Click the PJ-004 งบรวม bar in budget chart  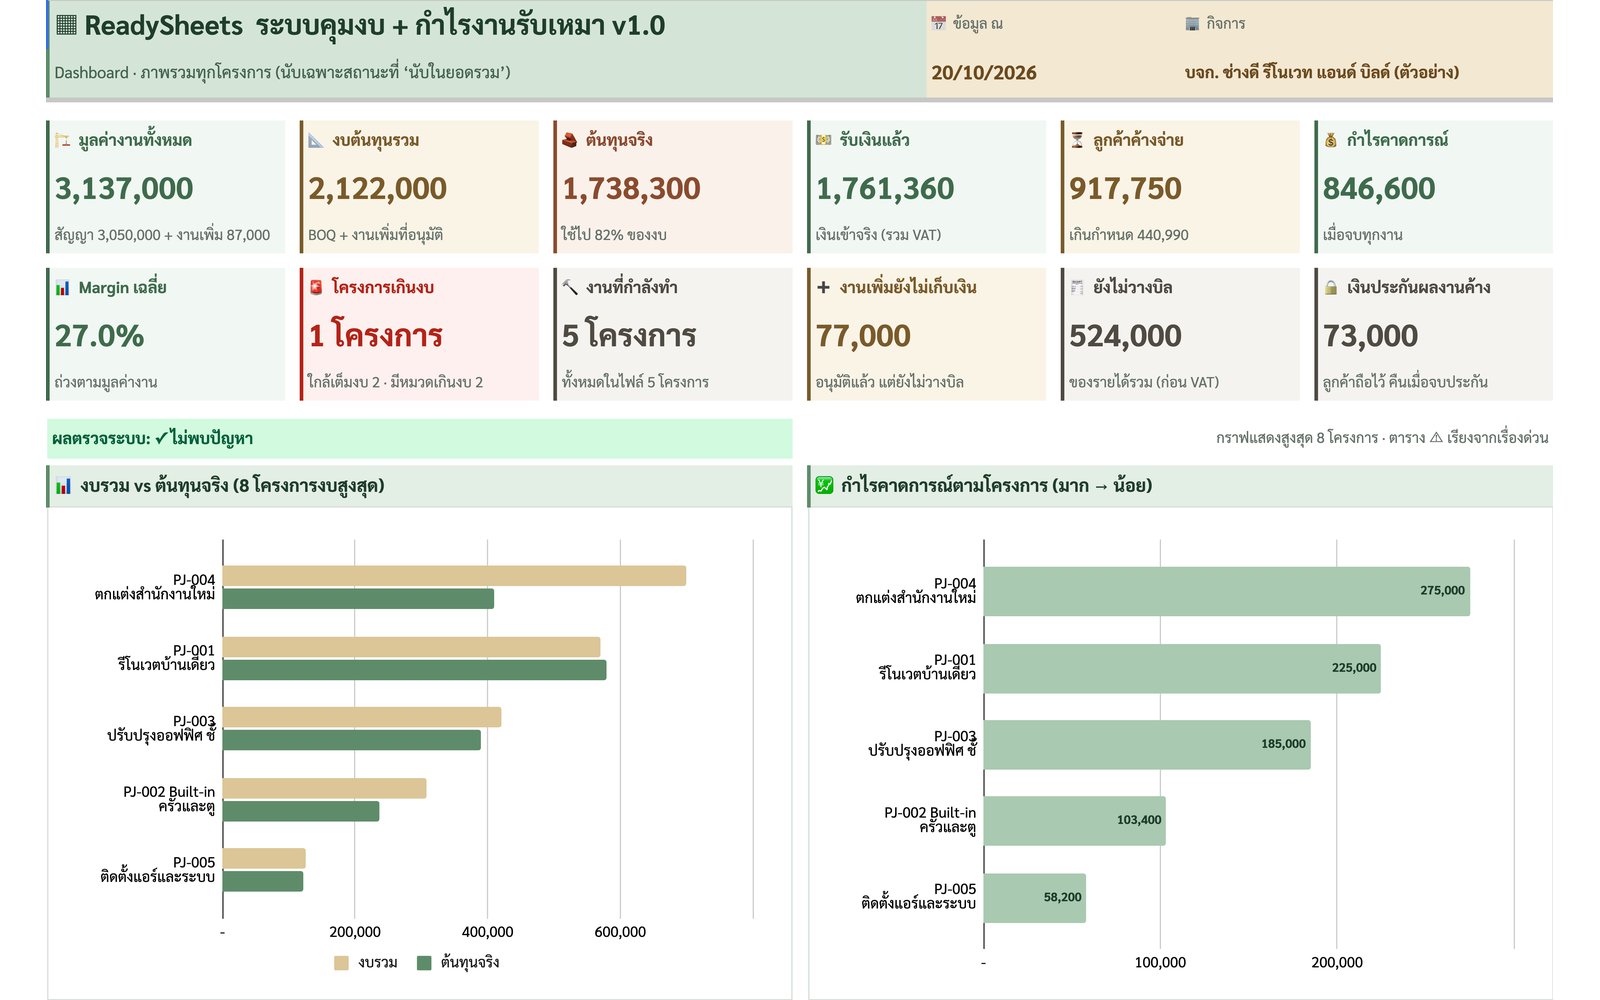(x=454, y=576)
